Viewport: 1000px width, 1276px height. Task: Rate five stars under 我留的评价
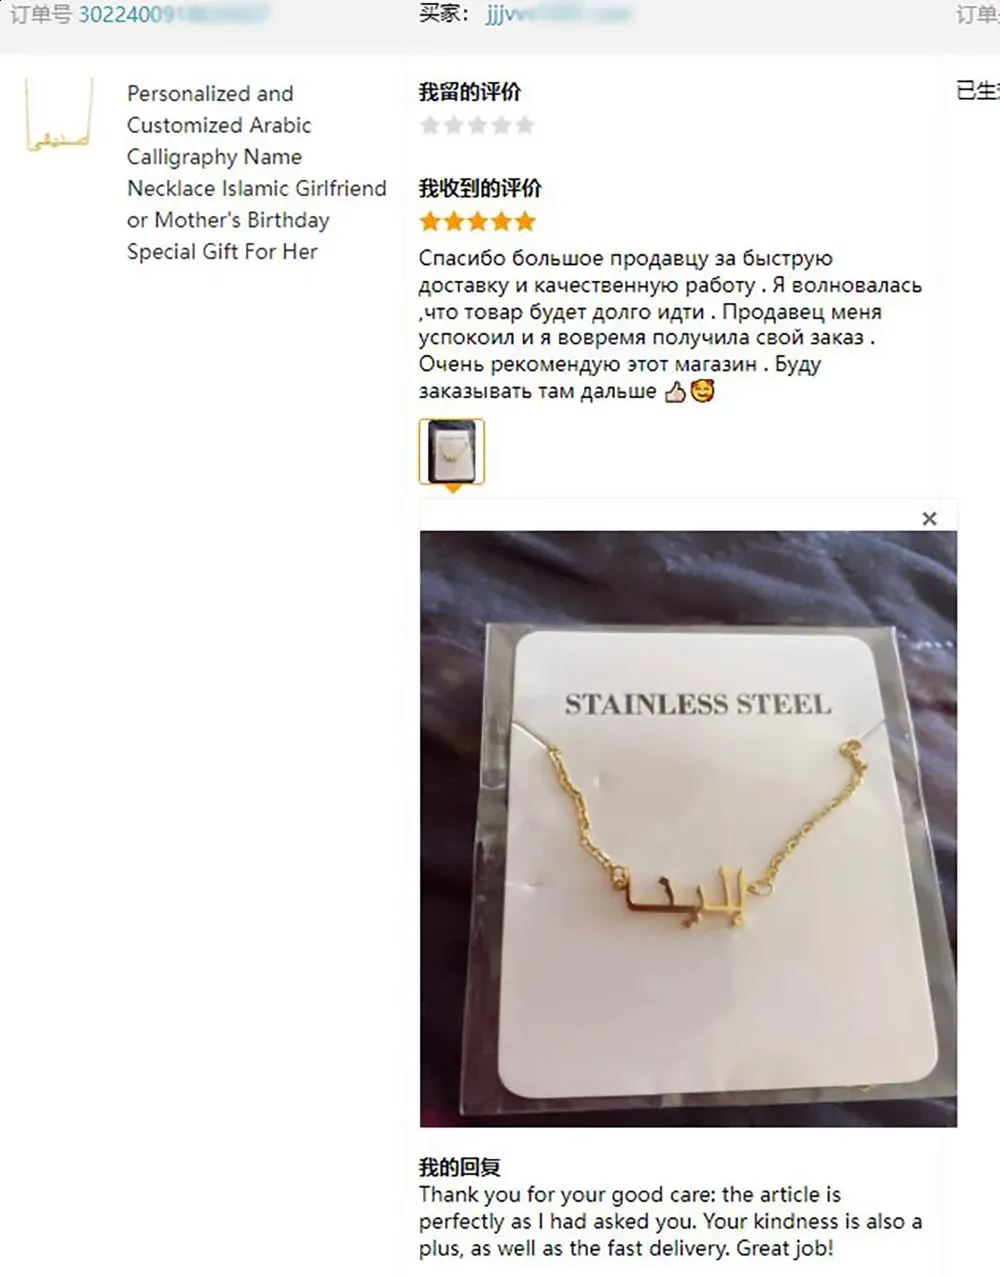point(525,125)
